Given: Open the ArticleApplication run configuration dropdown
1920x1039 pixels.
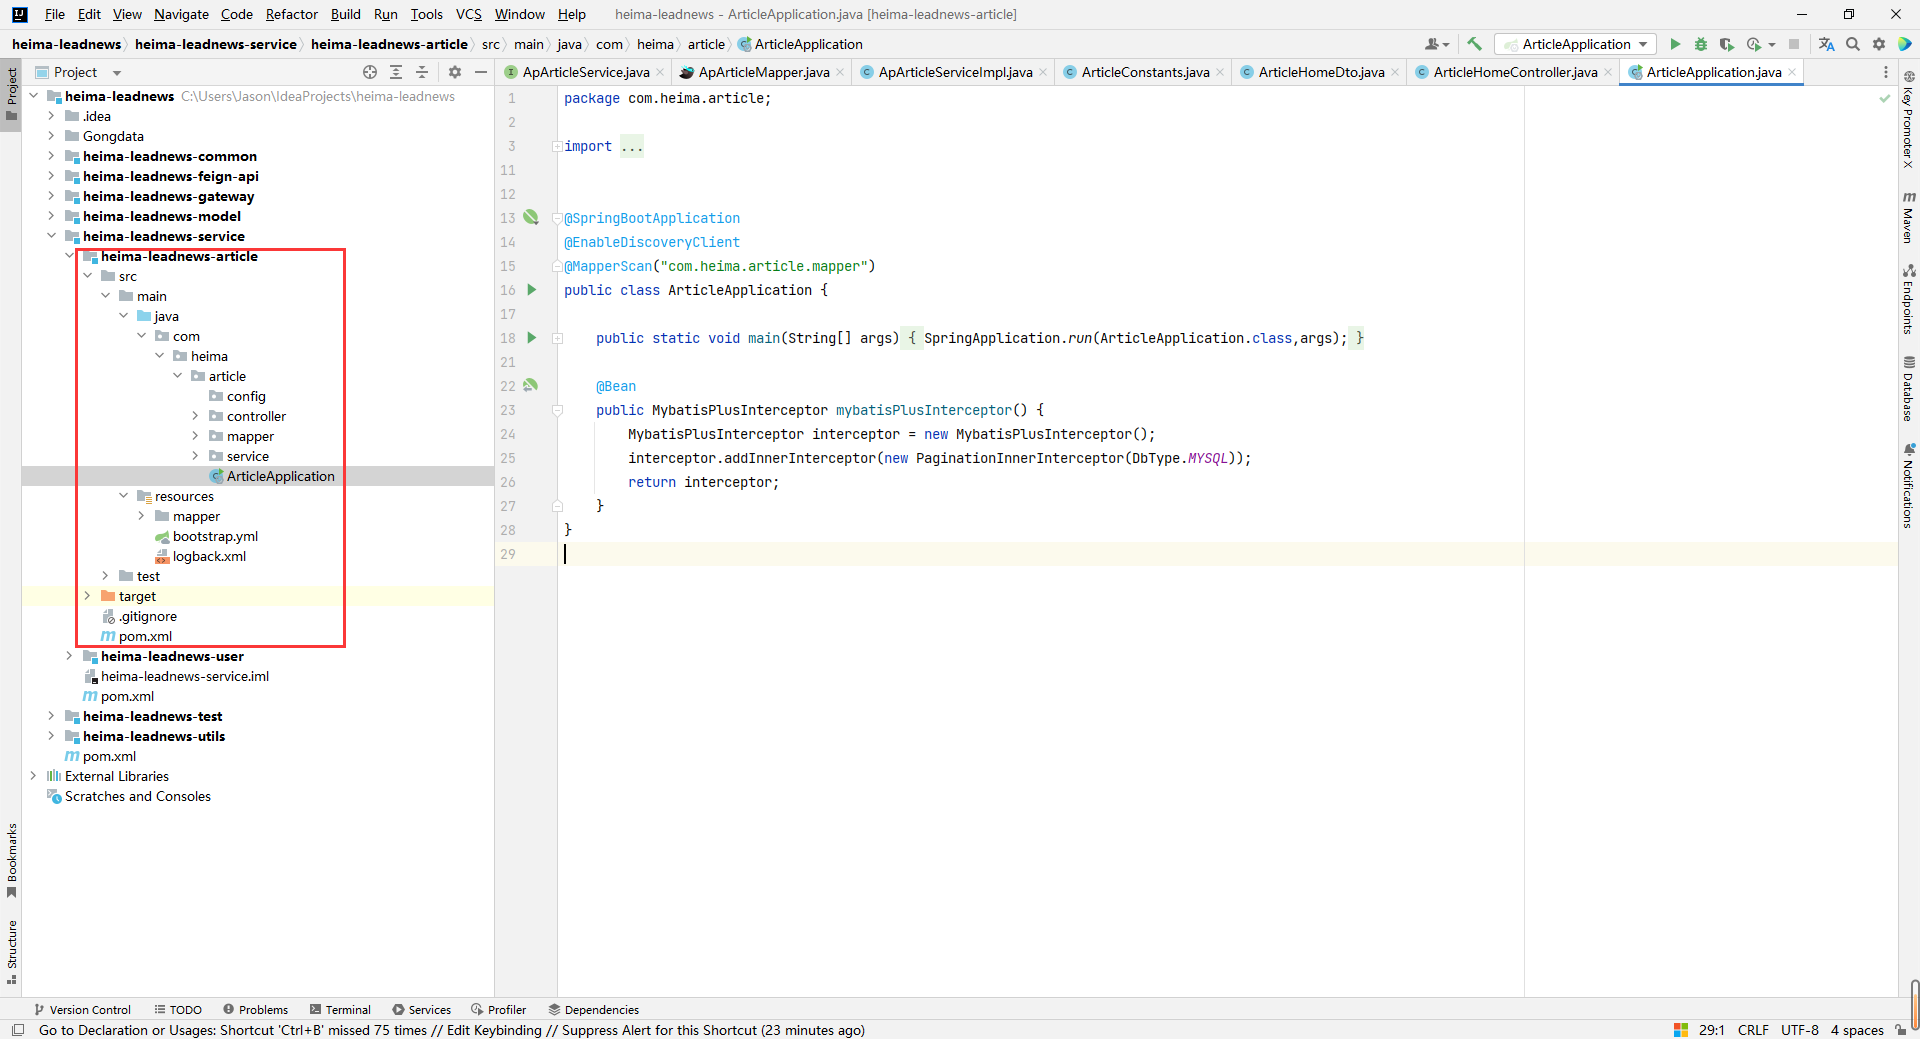Looking at the screenshot, I should click(1576, 44).
